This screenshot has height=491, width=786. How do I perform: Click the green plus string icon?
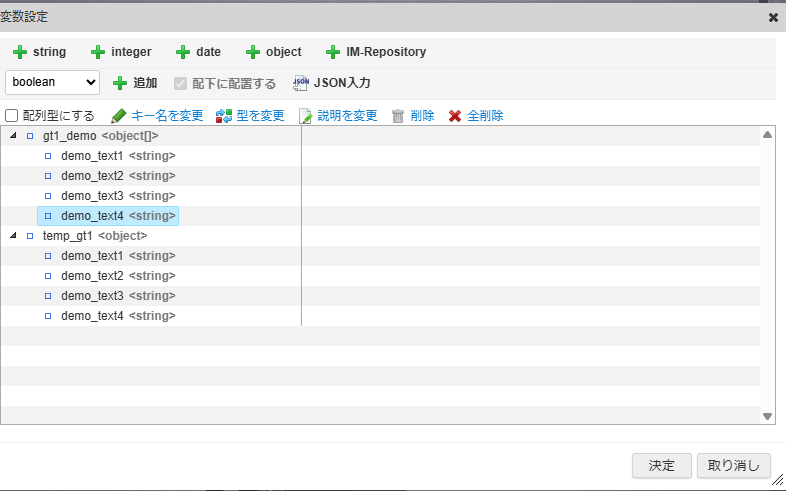[19, 52]
